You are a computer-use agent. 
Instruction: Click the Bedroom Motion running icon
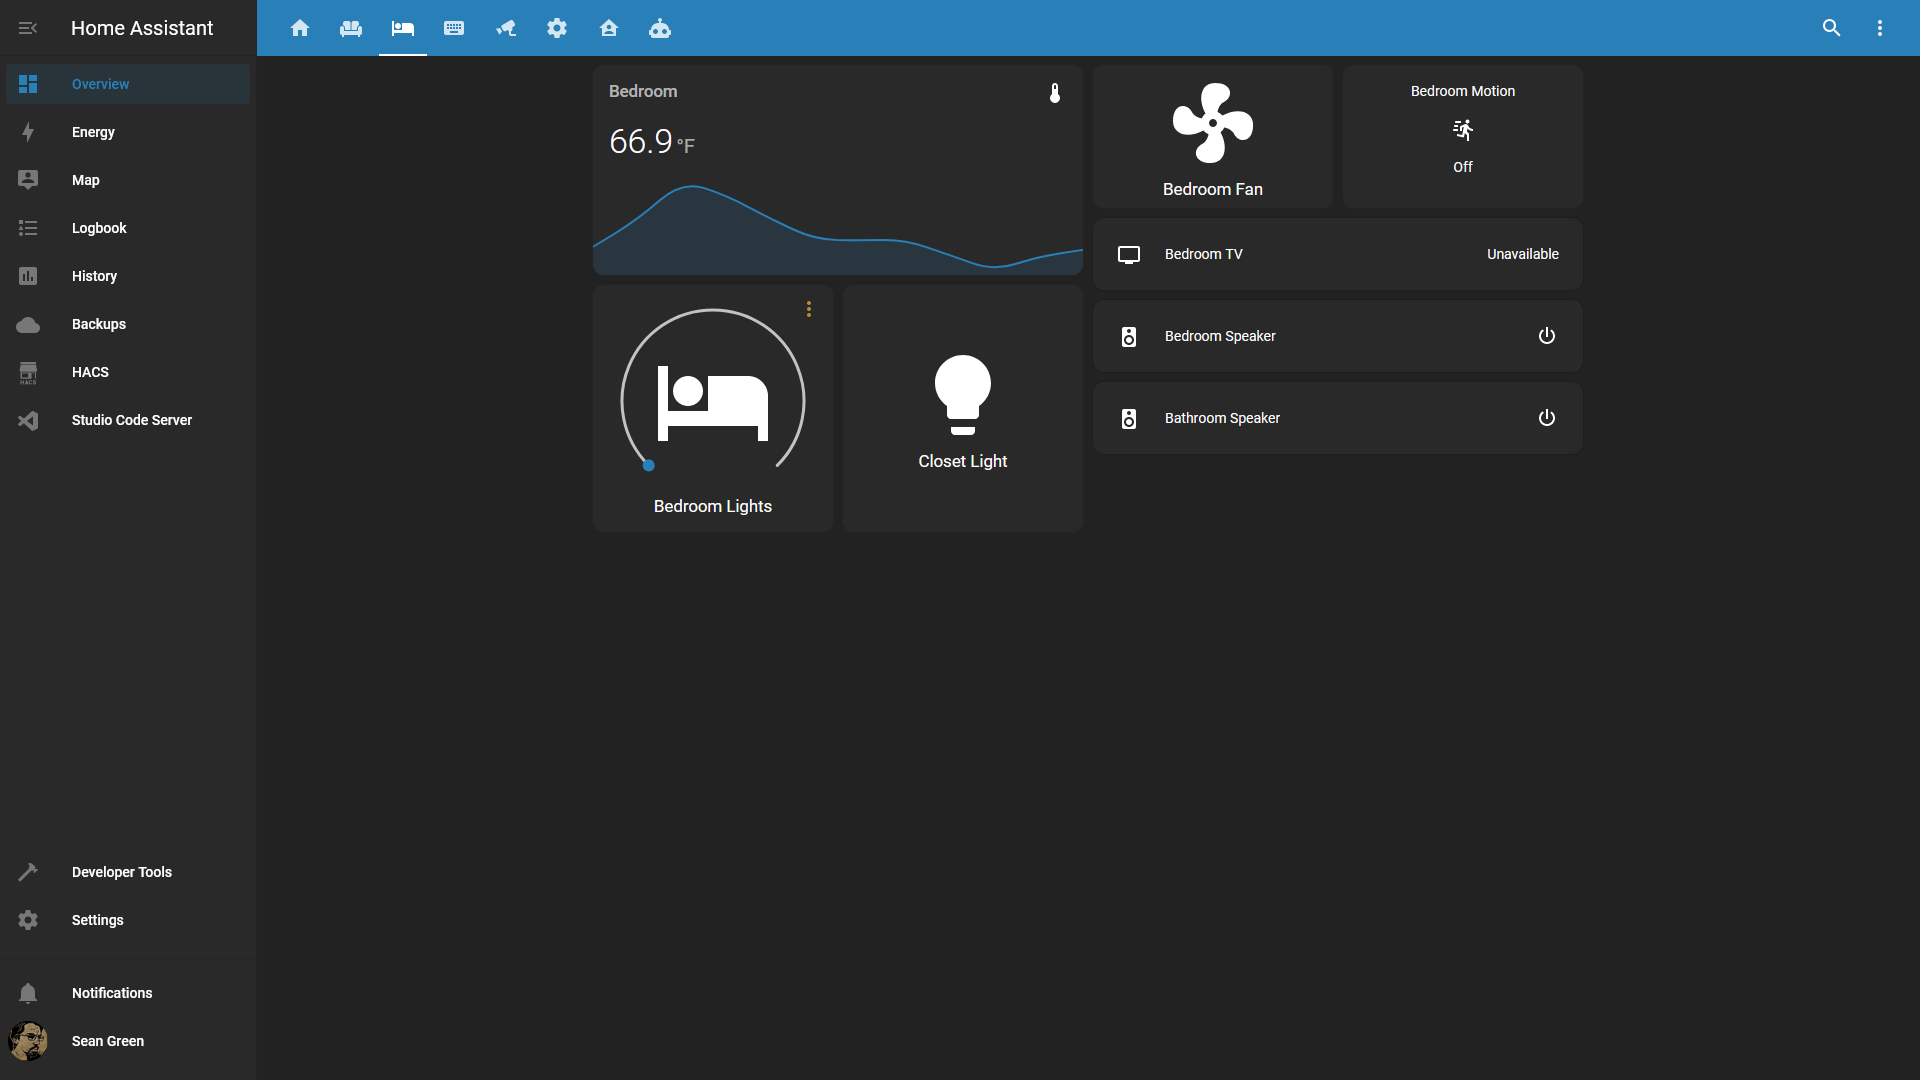(x=1463, y=129)
